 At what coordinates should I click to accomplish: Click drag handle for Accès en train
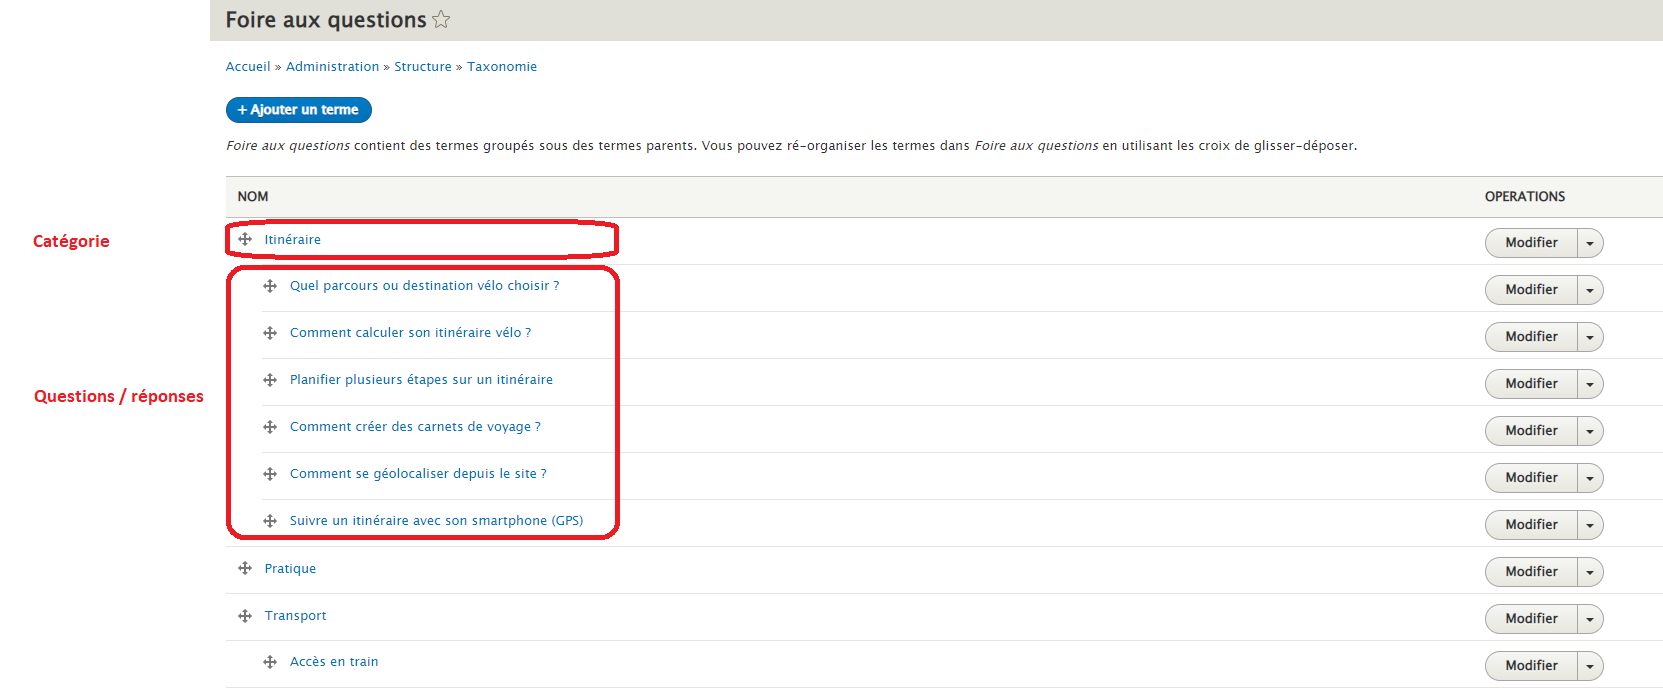[x=270, y=662]
